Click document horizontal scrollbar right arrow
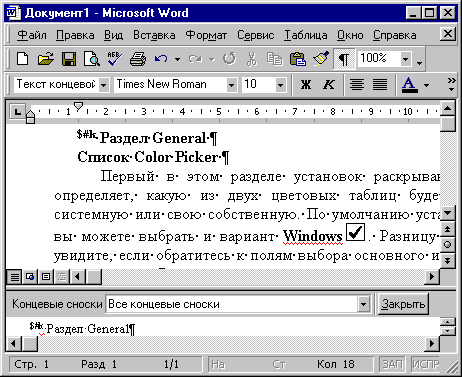 (432, 277)
